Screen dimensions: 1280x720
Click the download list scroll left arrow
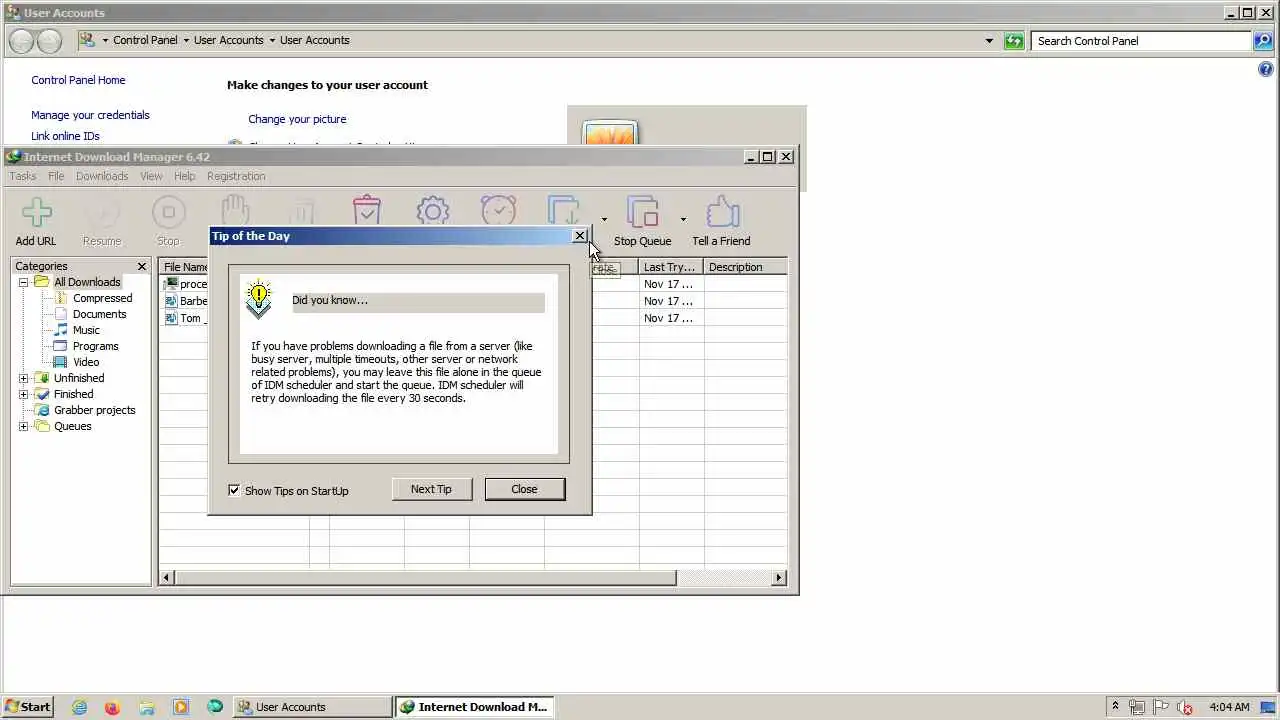[167, 578]
